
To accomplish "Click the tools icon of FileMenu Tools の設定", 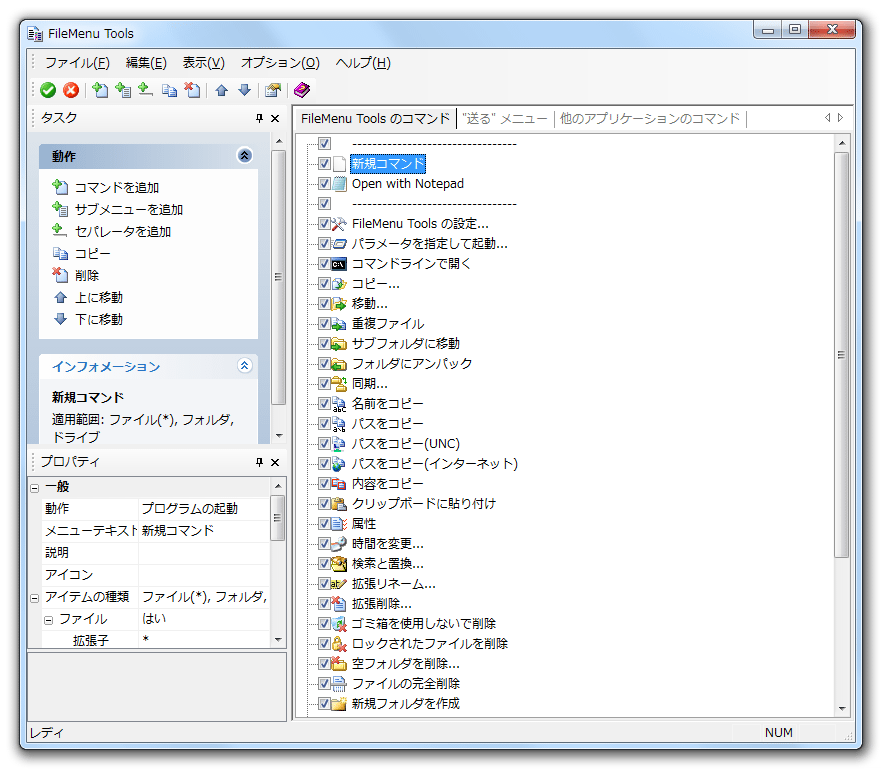I will click(x=339, y=224).
